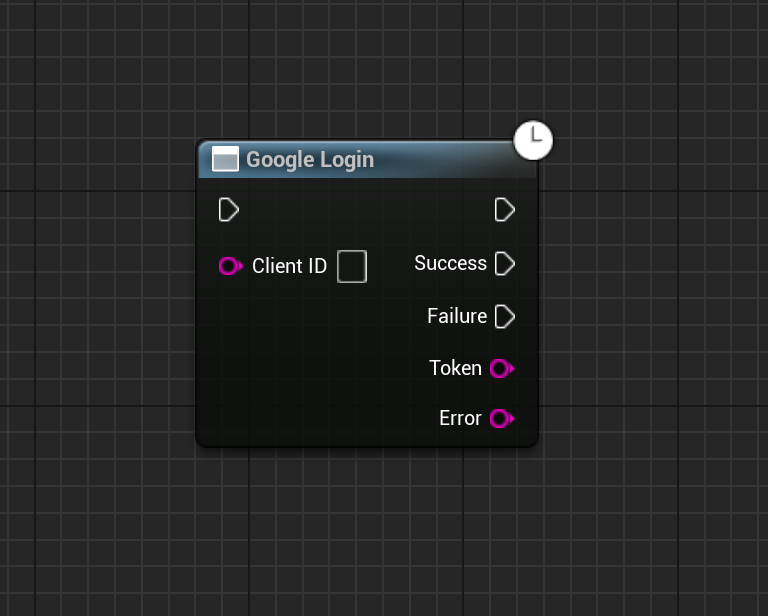Click into the Client ID text field
The image size is (768, 616).
[352, 266]
